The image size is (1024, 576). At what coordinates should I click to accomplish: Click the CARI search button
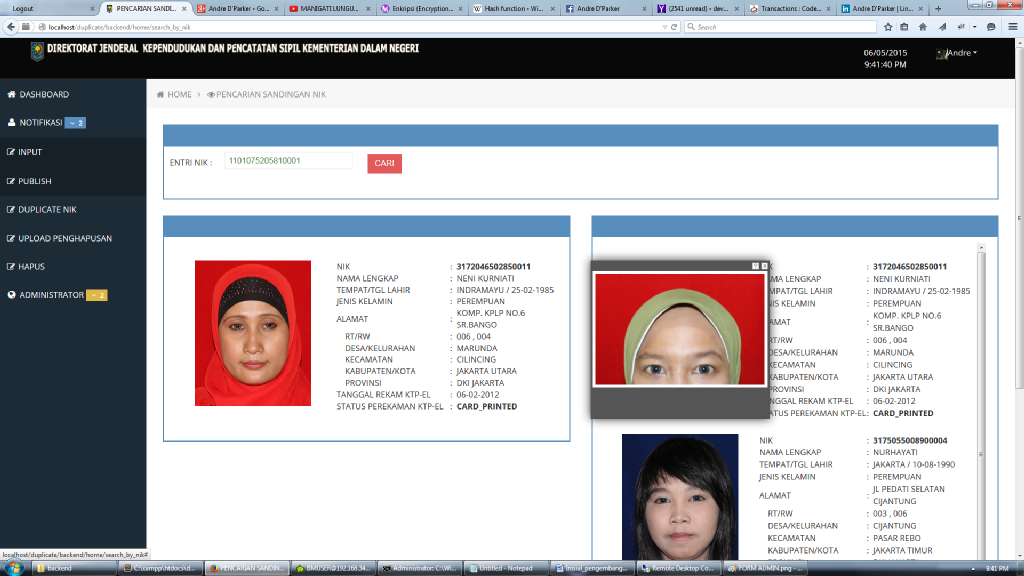[x=384, y=163]
